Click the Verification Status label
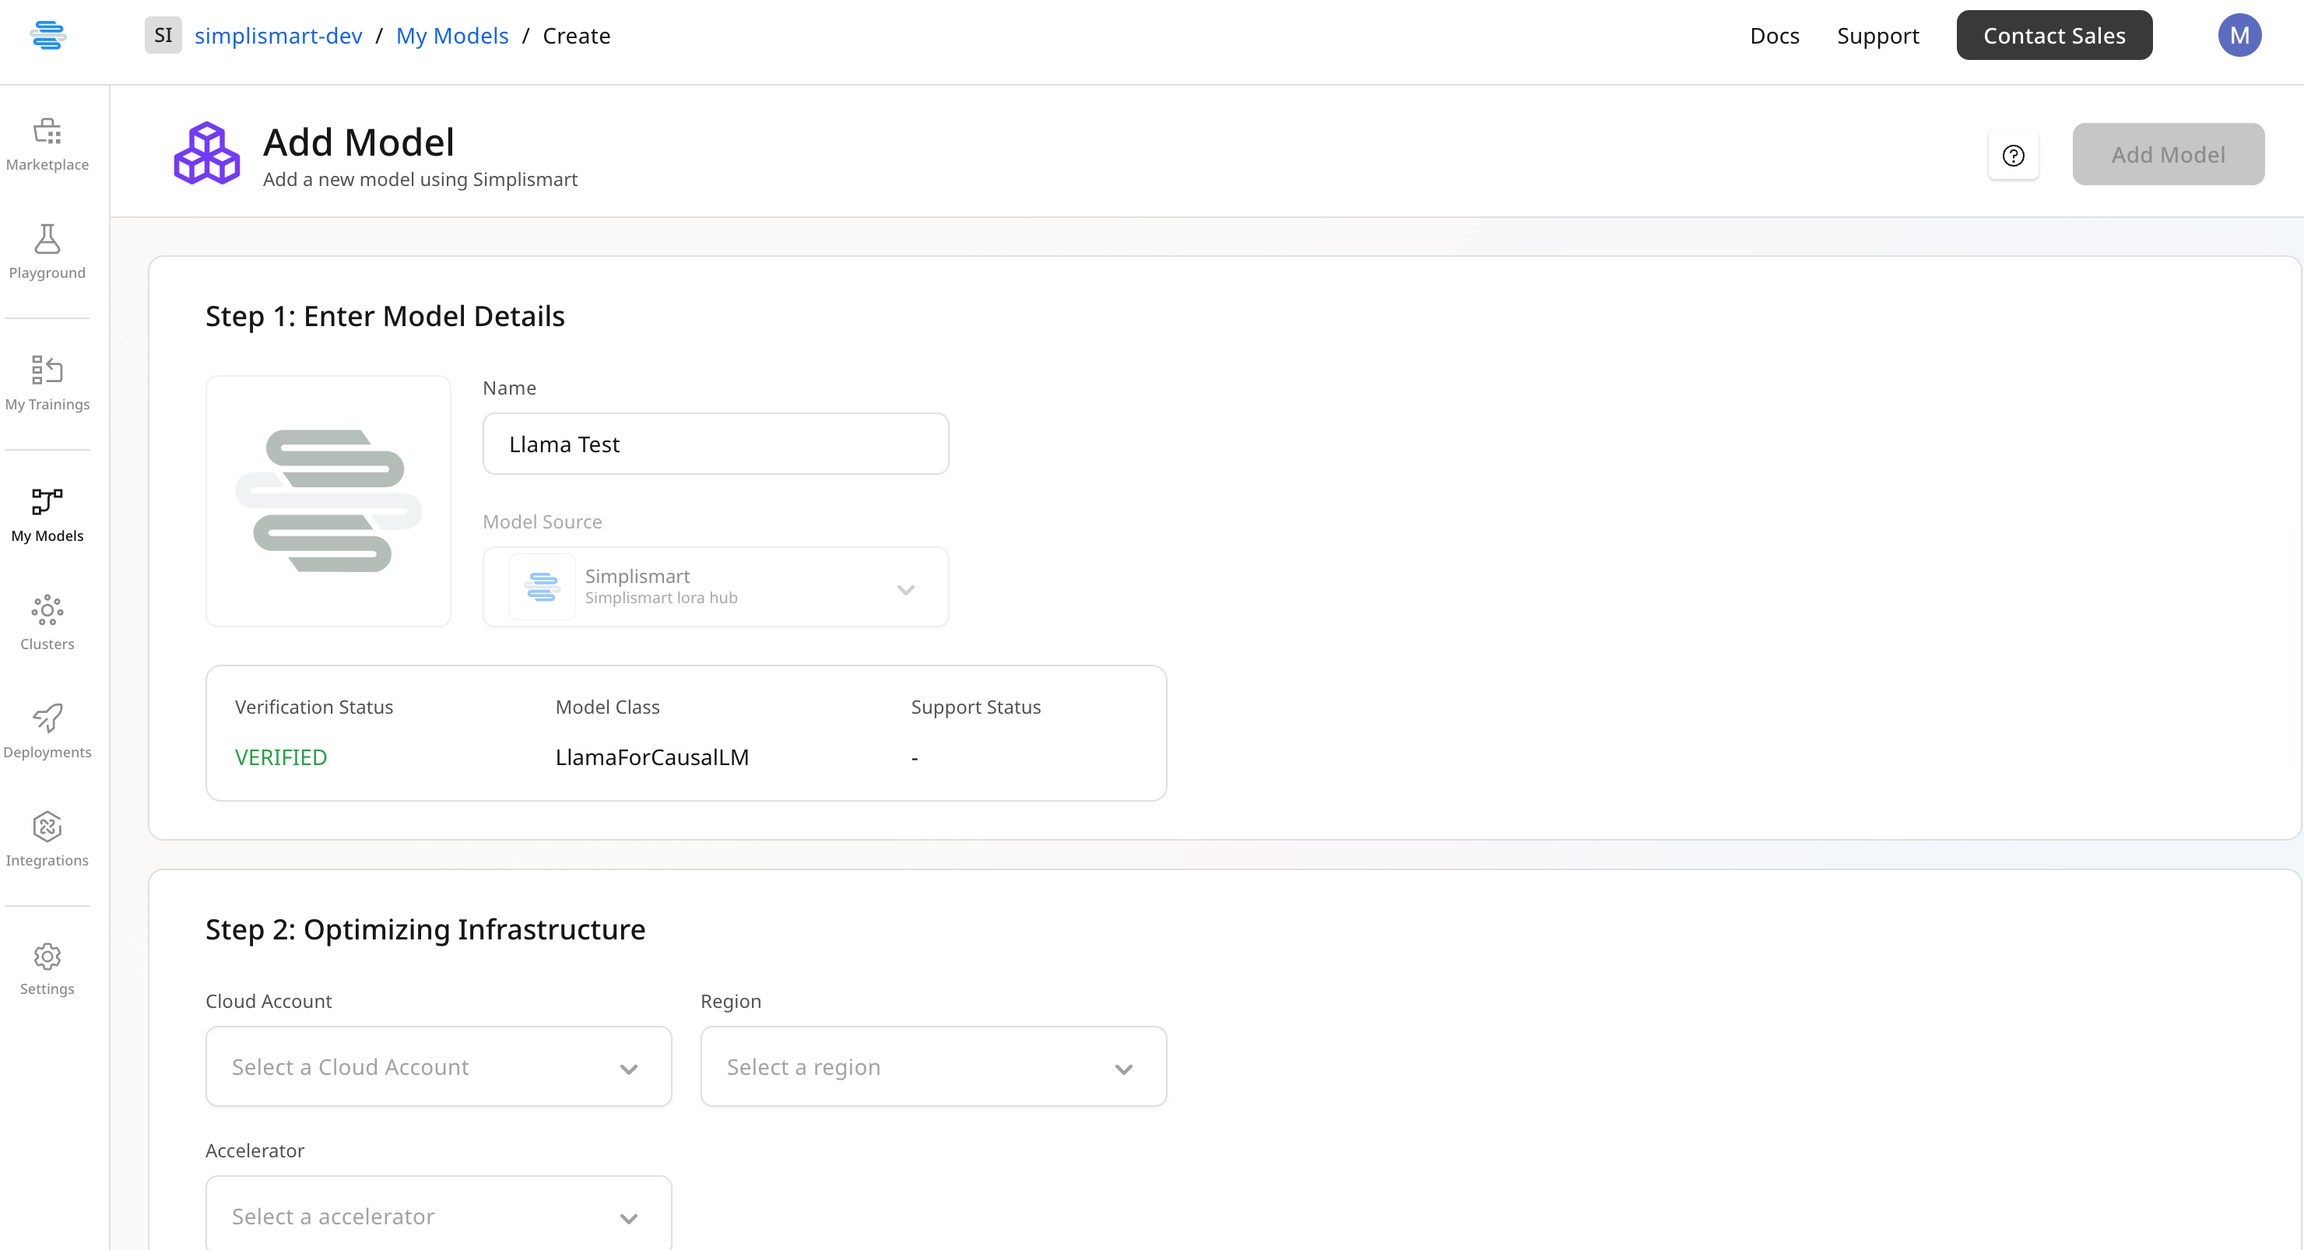 (314, 707)
